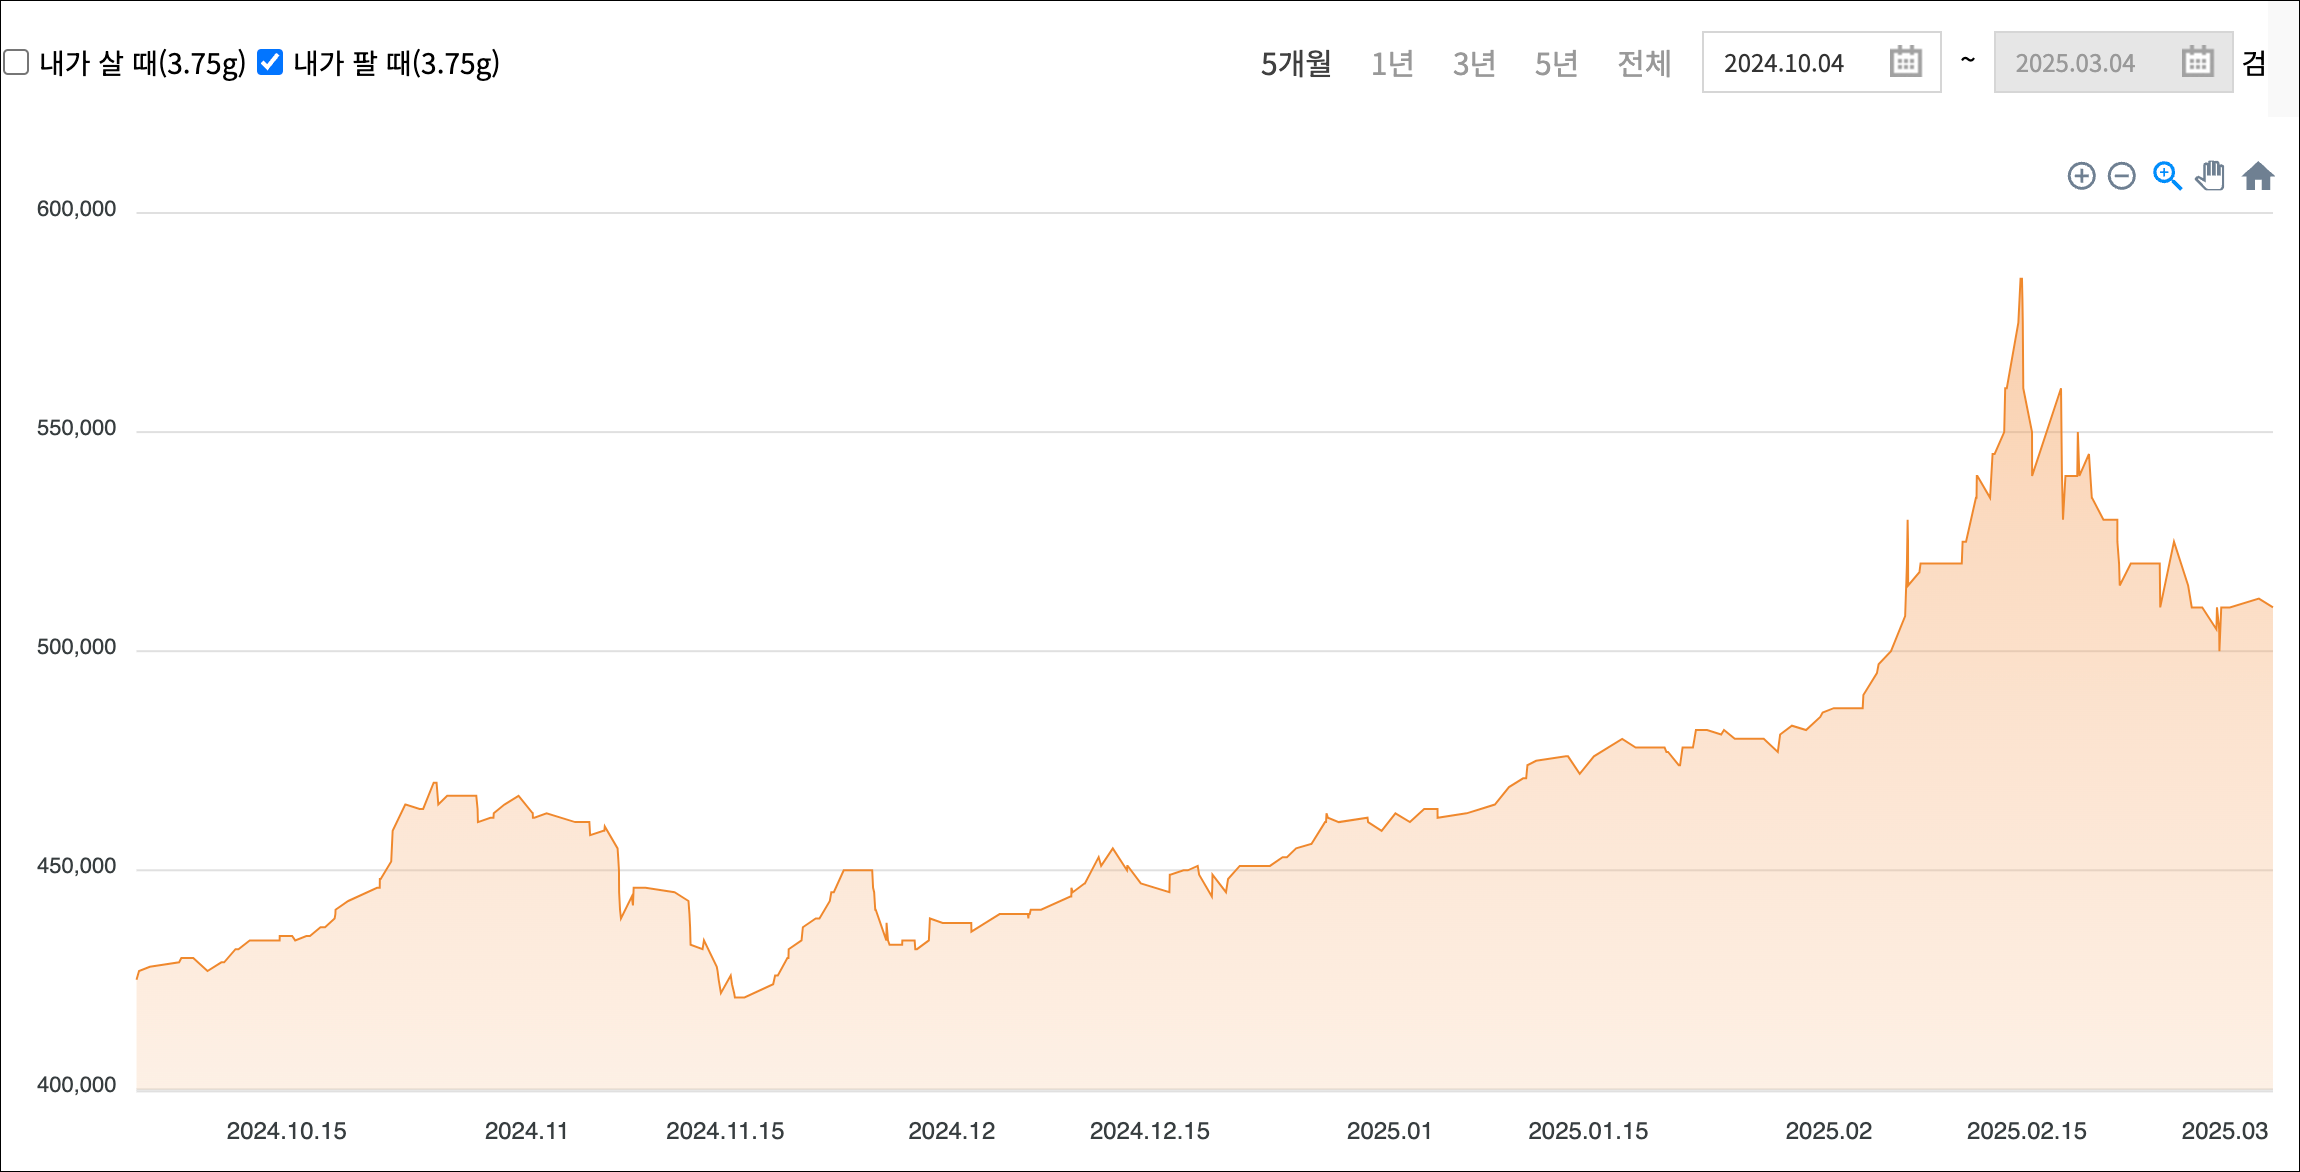Uncheck the 내가 팔 때(3.75g) checkbox
The width and height of the screenshot is (2300, 1172).
point(270,62)
